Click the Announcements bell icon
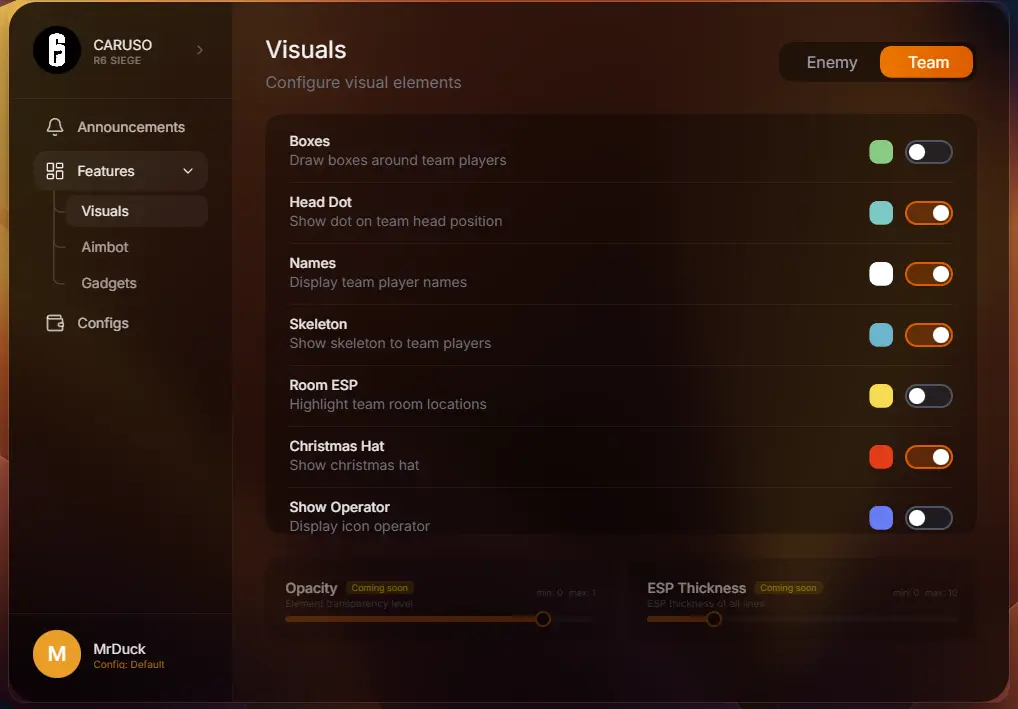Viewport: 1018px width, 709px height. 56,127
